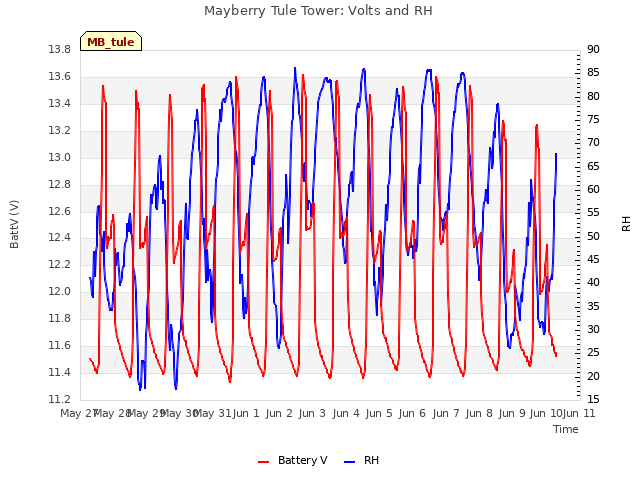640x480 pixels.
Task: Click the 13.0 tick on the BattV axis
Action: (60, 158)
